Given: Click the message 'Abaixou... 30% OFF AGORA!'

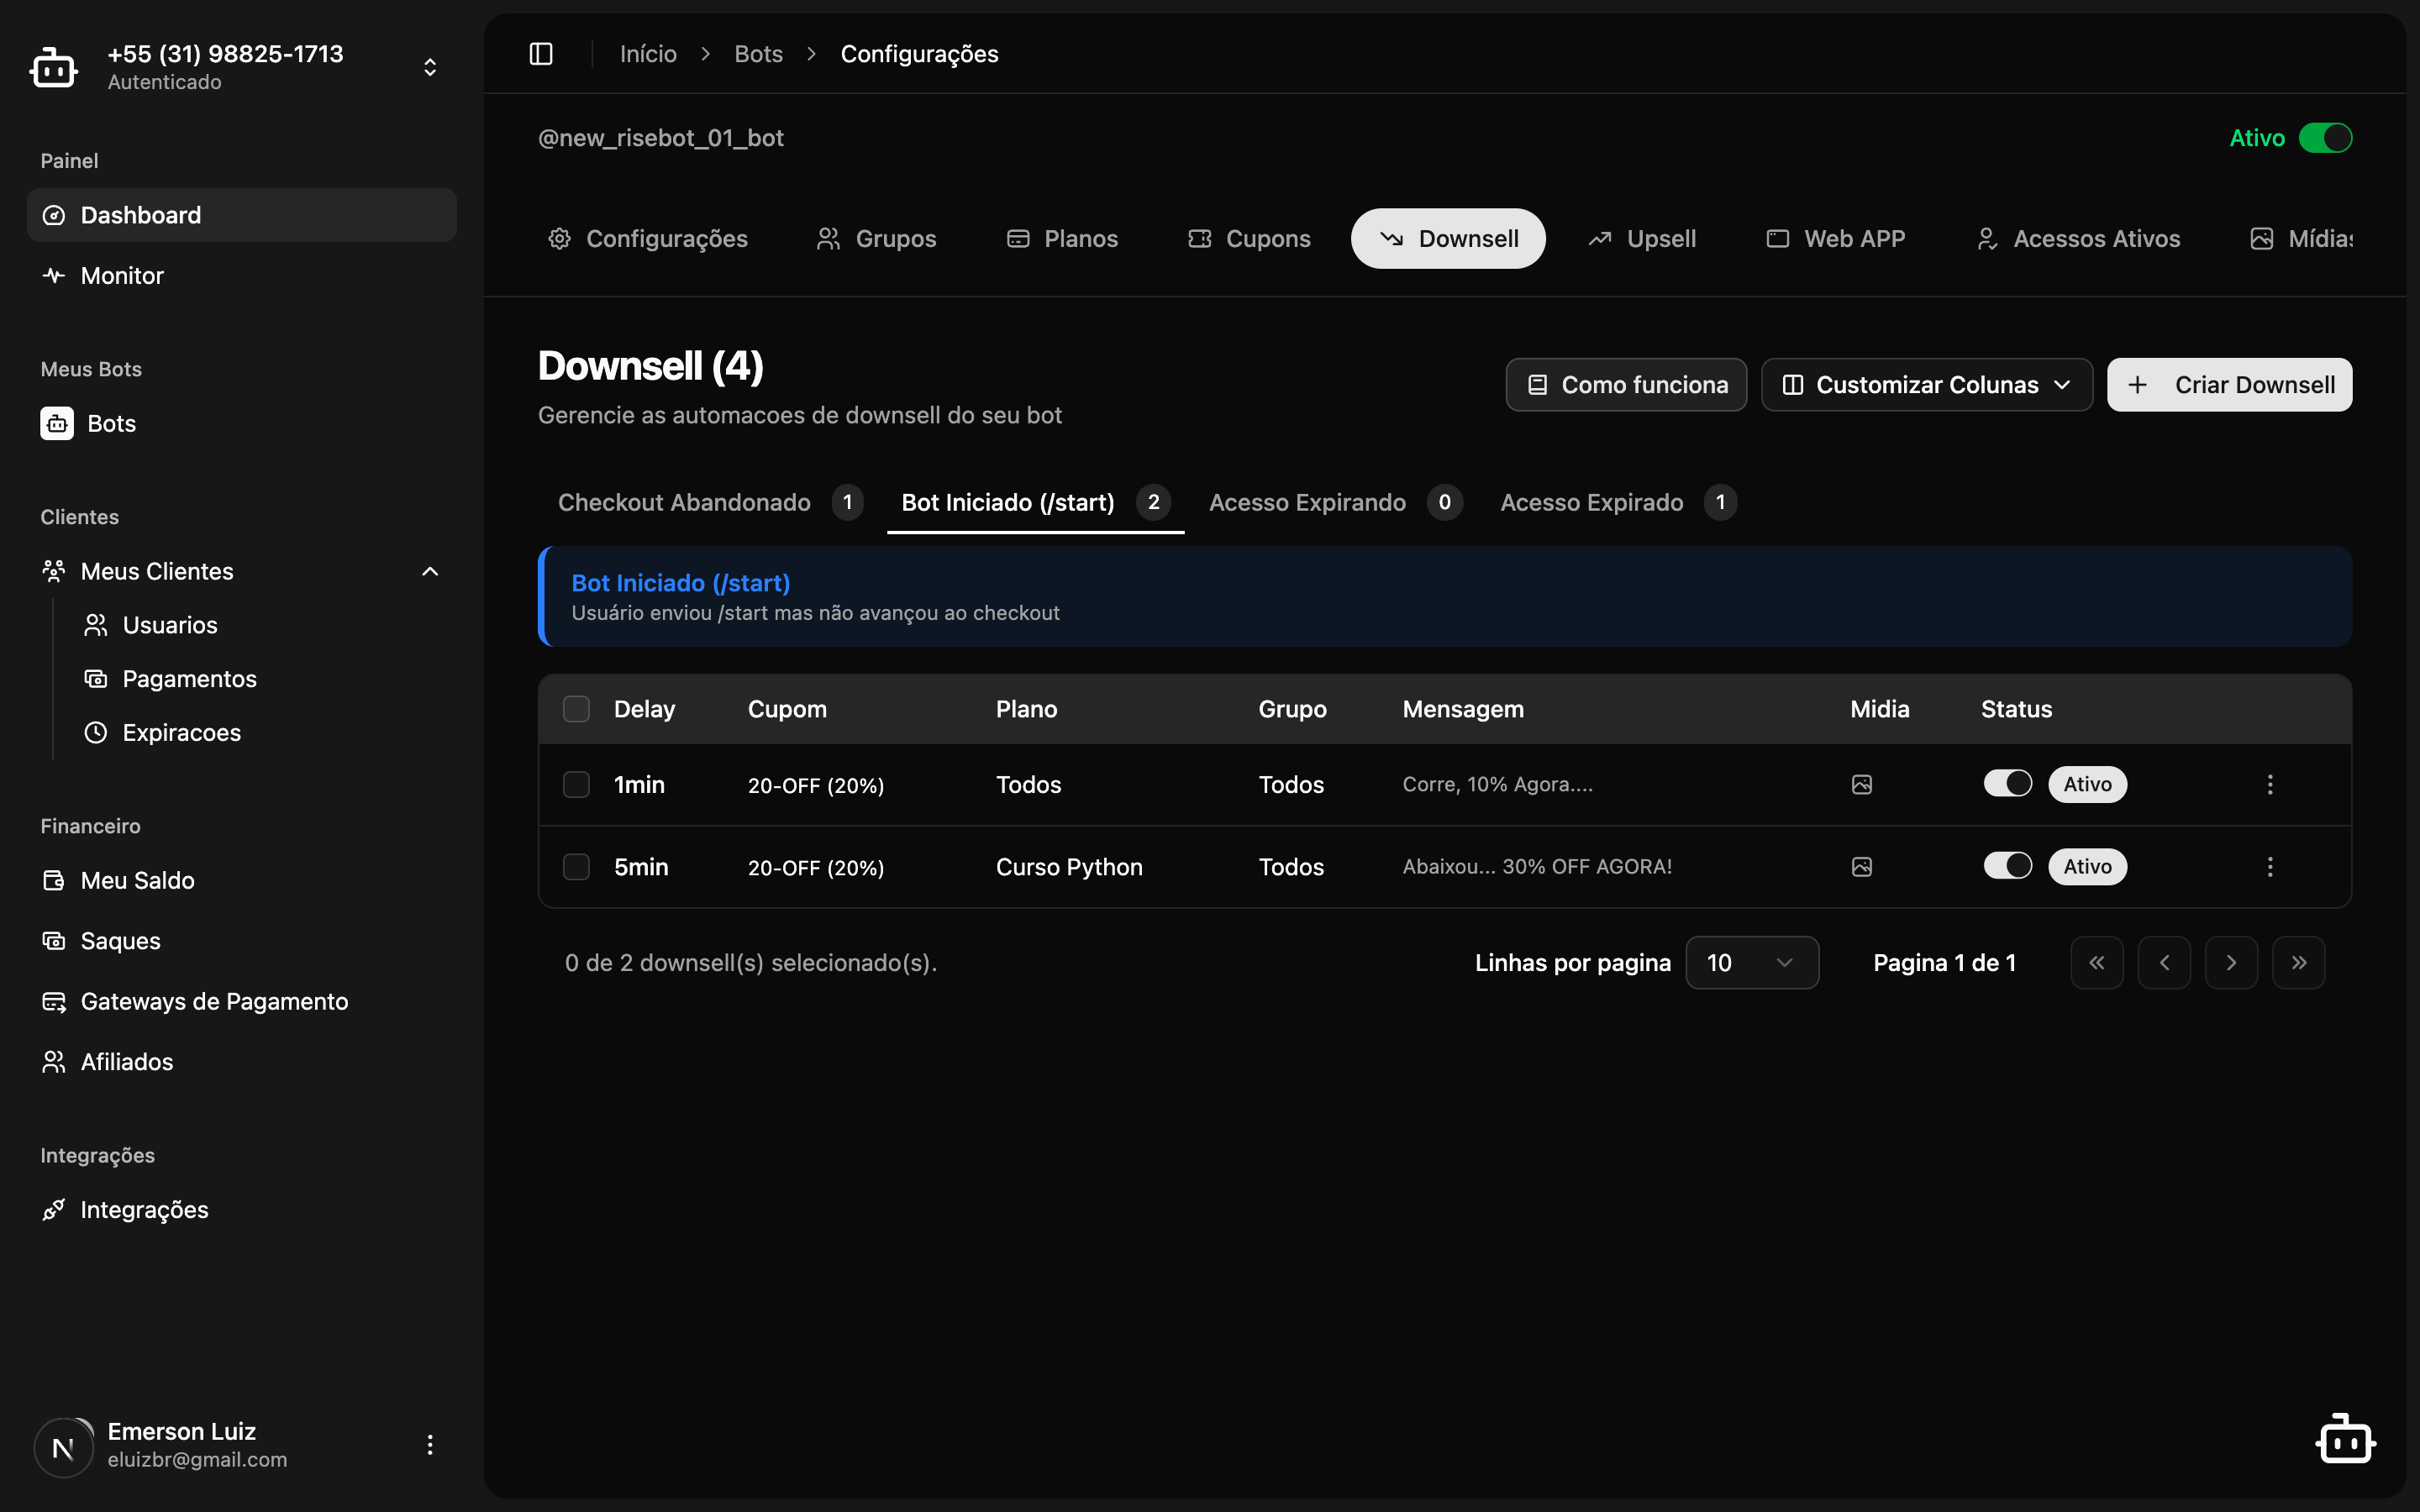Looking at the screenshot, I should click(1537, 867).
